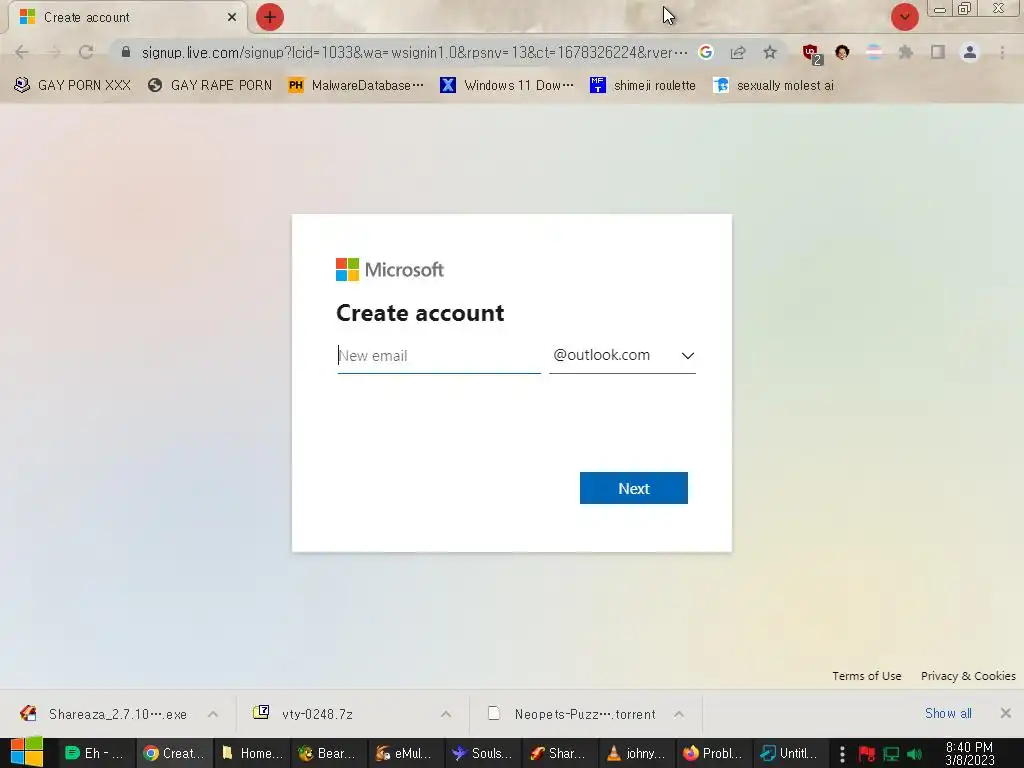The image size is (1024, 768).
Task: Close the Create account tab
Action: (232, 17)
